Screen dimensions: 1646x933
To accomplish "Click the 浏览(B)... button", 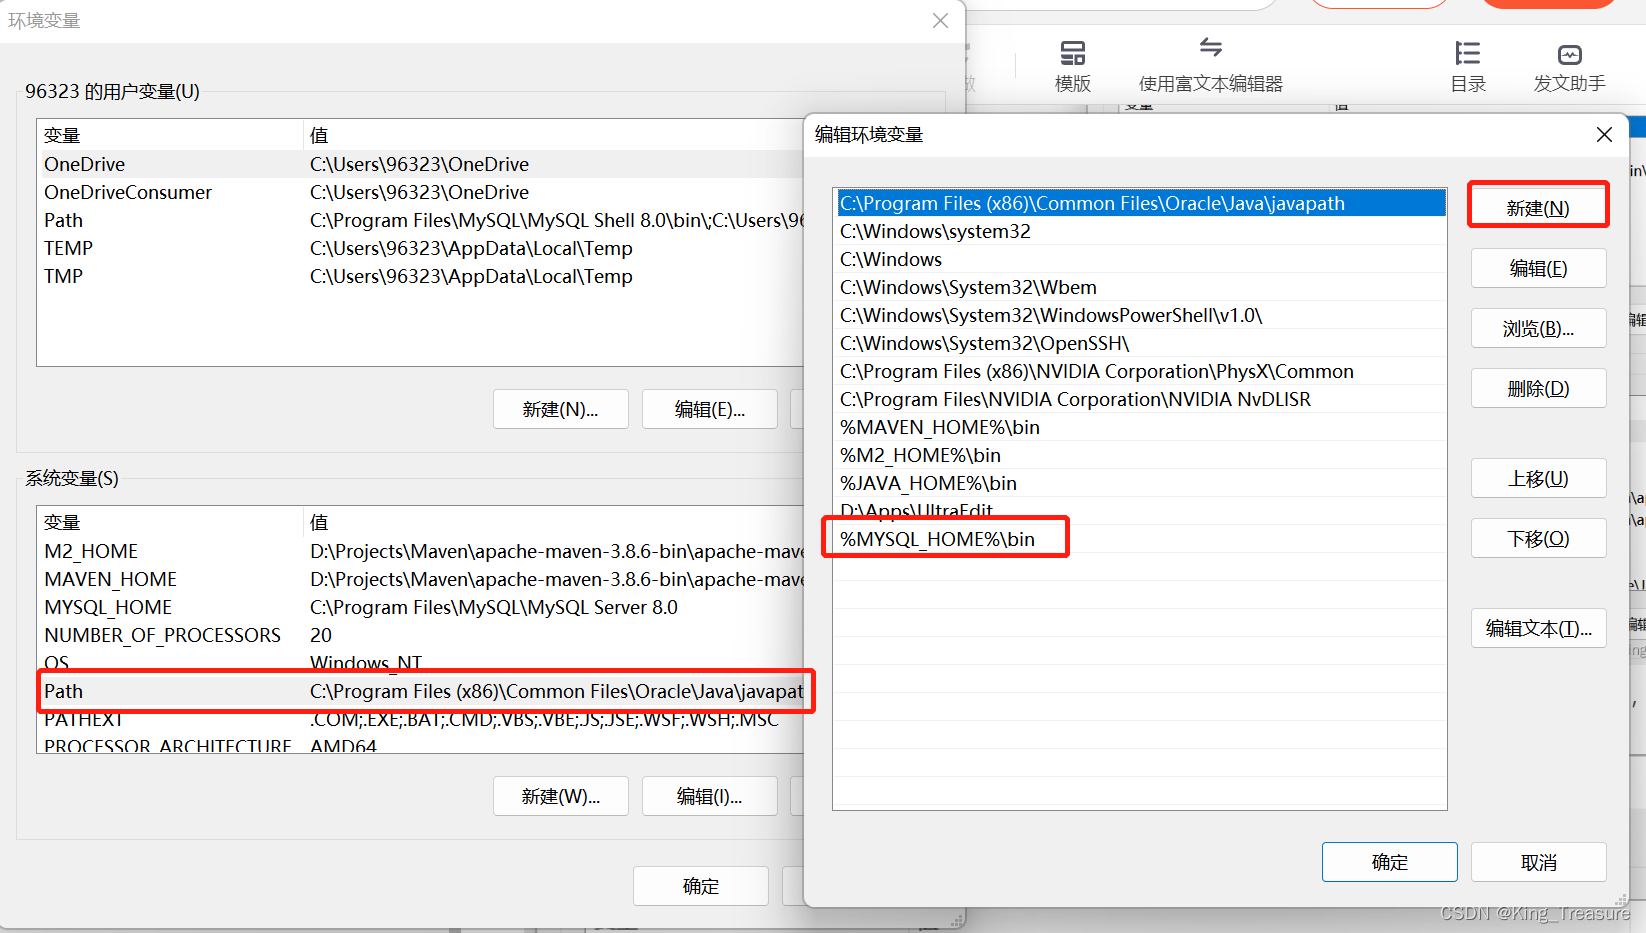I will click(1538, 328).
